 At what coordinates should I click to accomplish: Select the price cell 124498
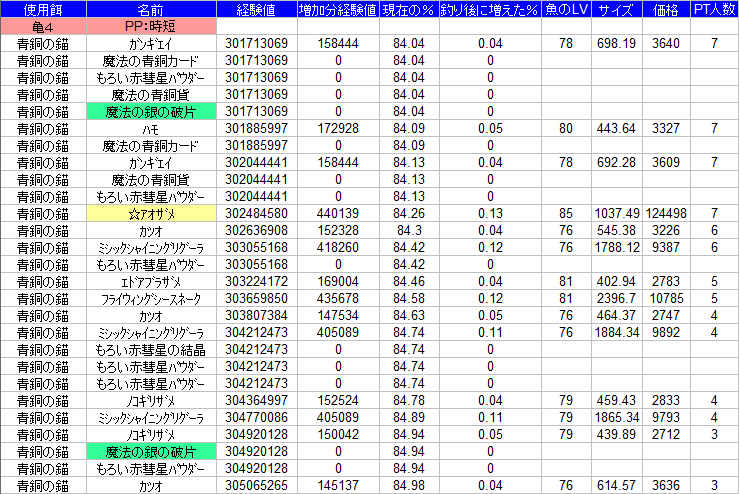[664, 213]
